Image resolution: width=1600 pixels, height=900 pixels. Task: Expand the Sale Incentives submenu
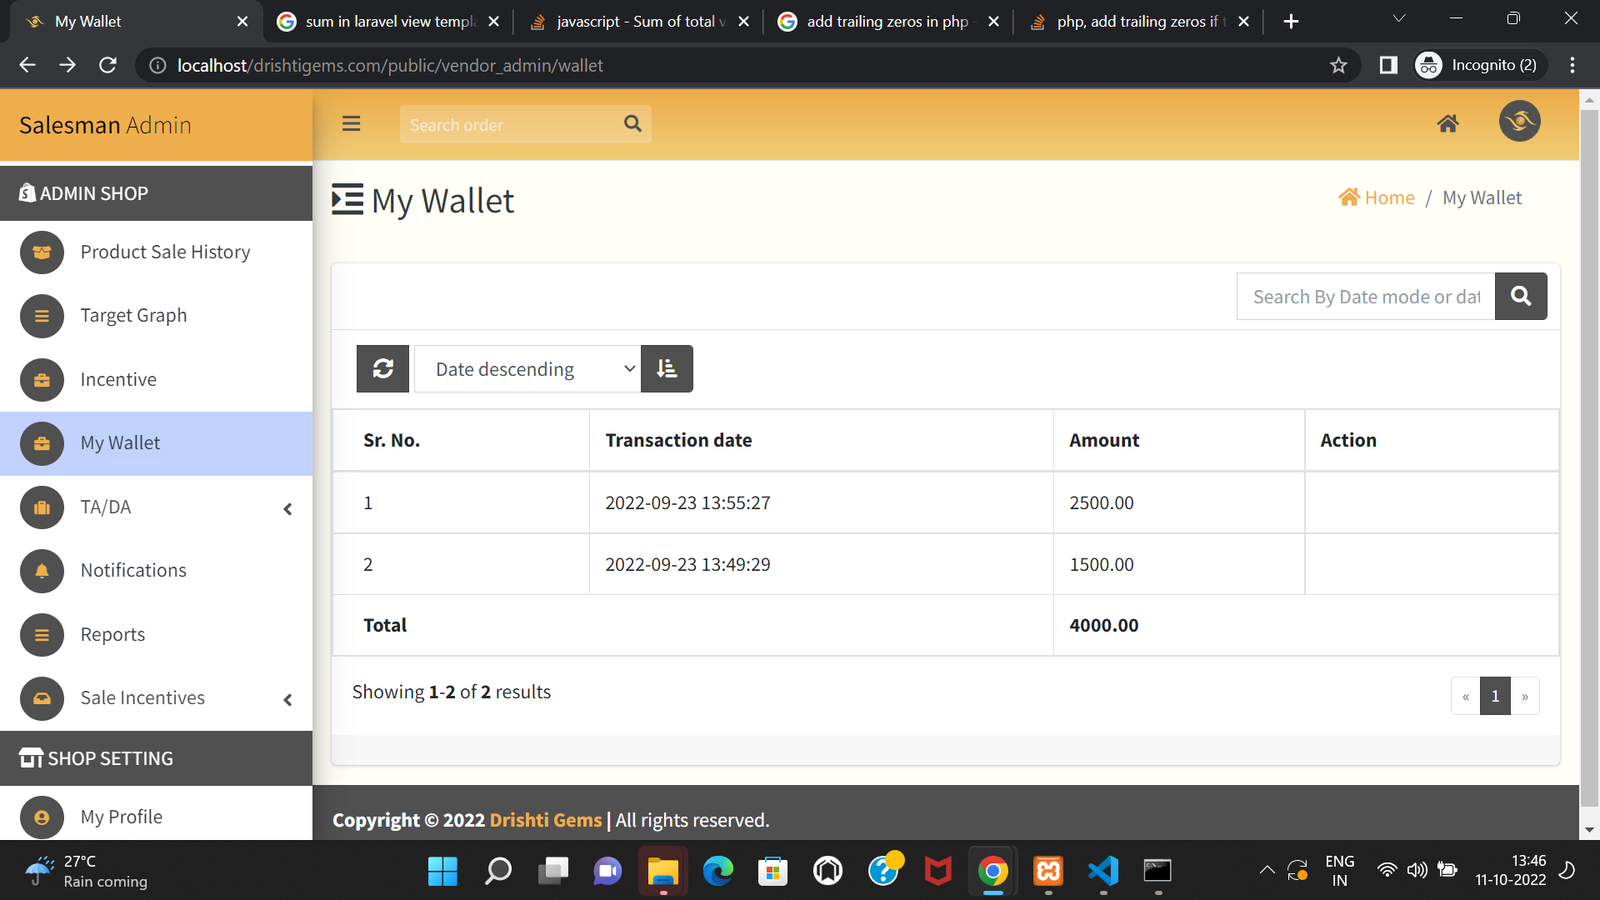[x=288, y=699]
